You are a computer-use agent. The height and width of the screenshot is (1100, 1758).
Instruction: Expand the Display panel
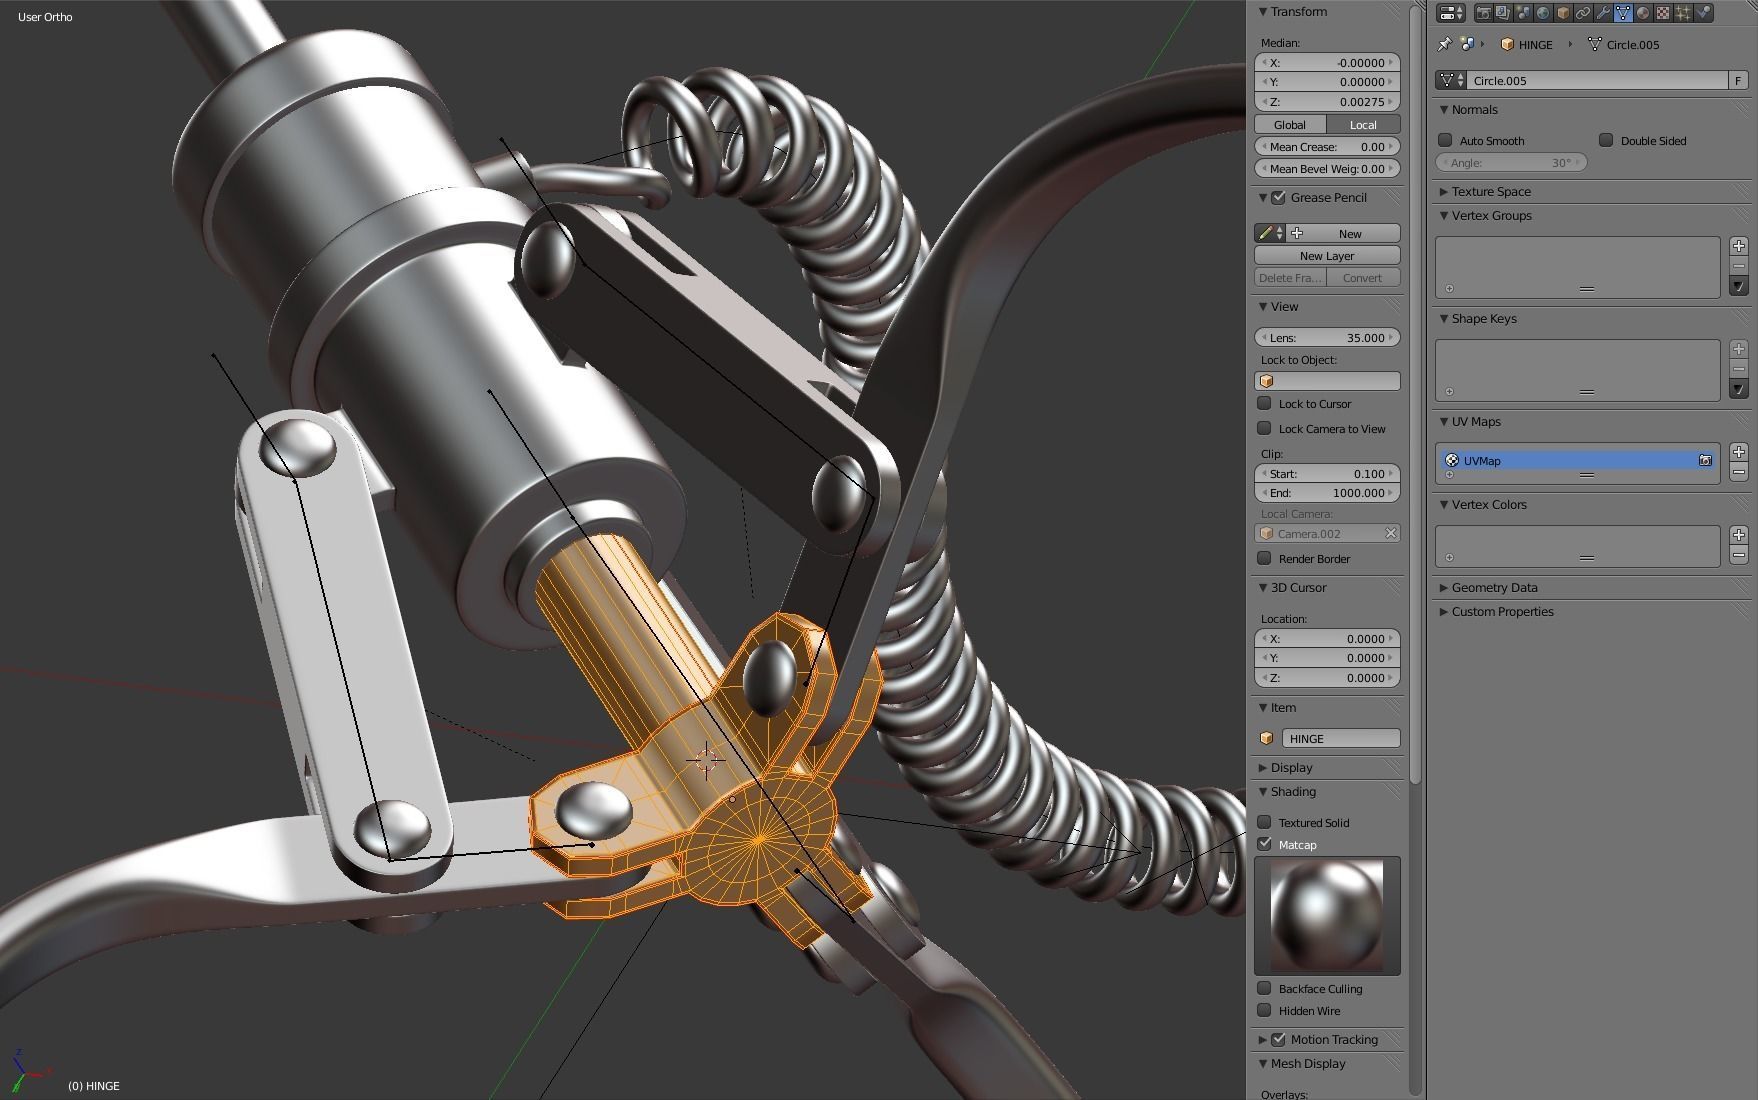(x=1263, y=767)
